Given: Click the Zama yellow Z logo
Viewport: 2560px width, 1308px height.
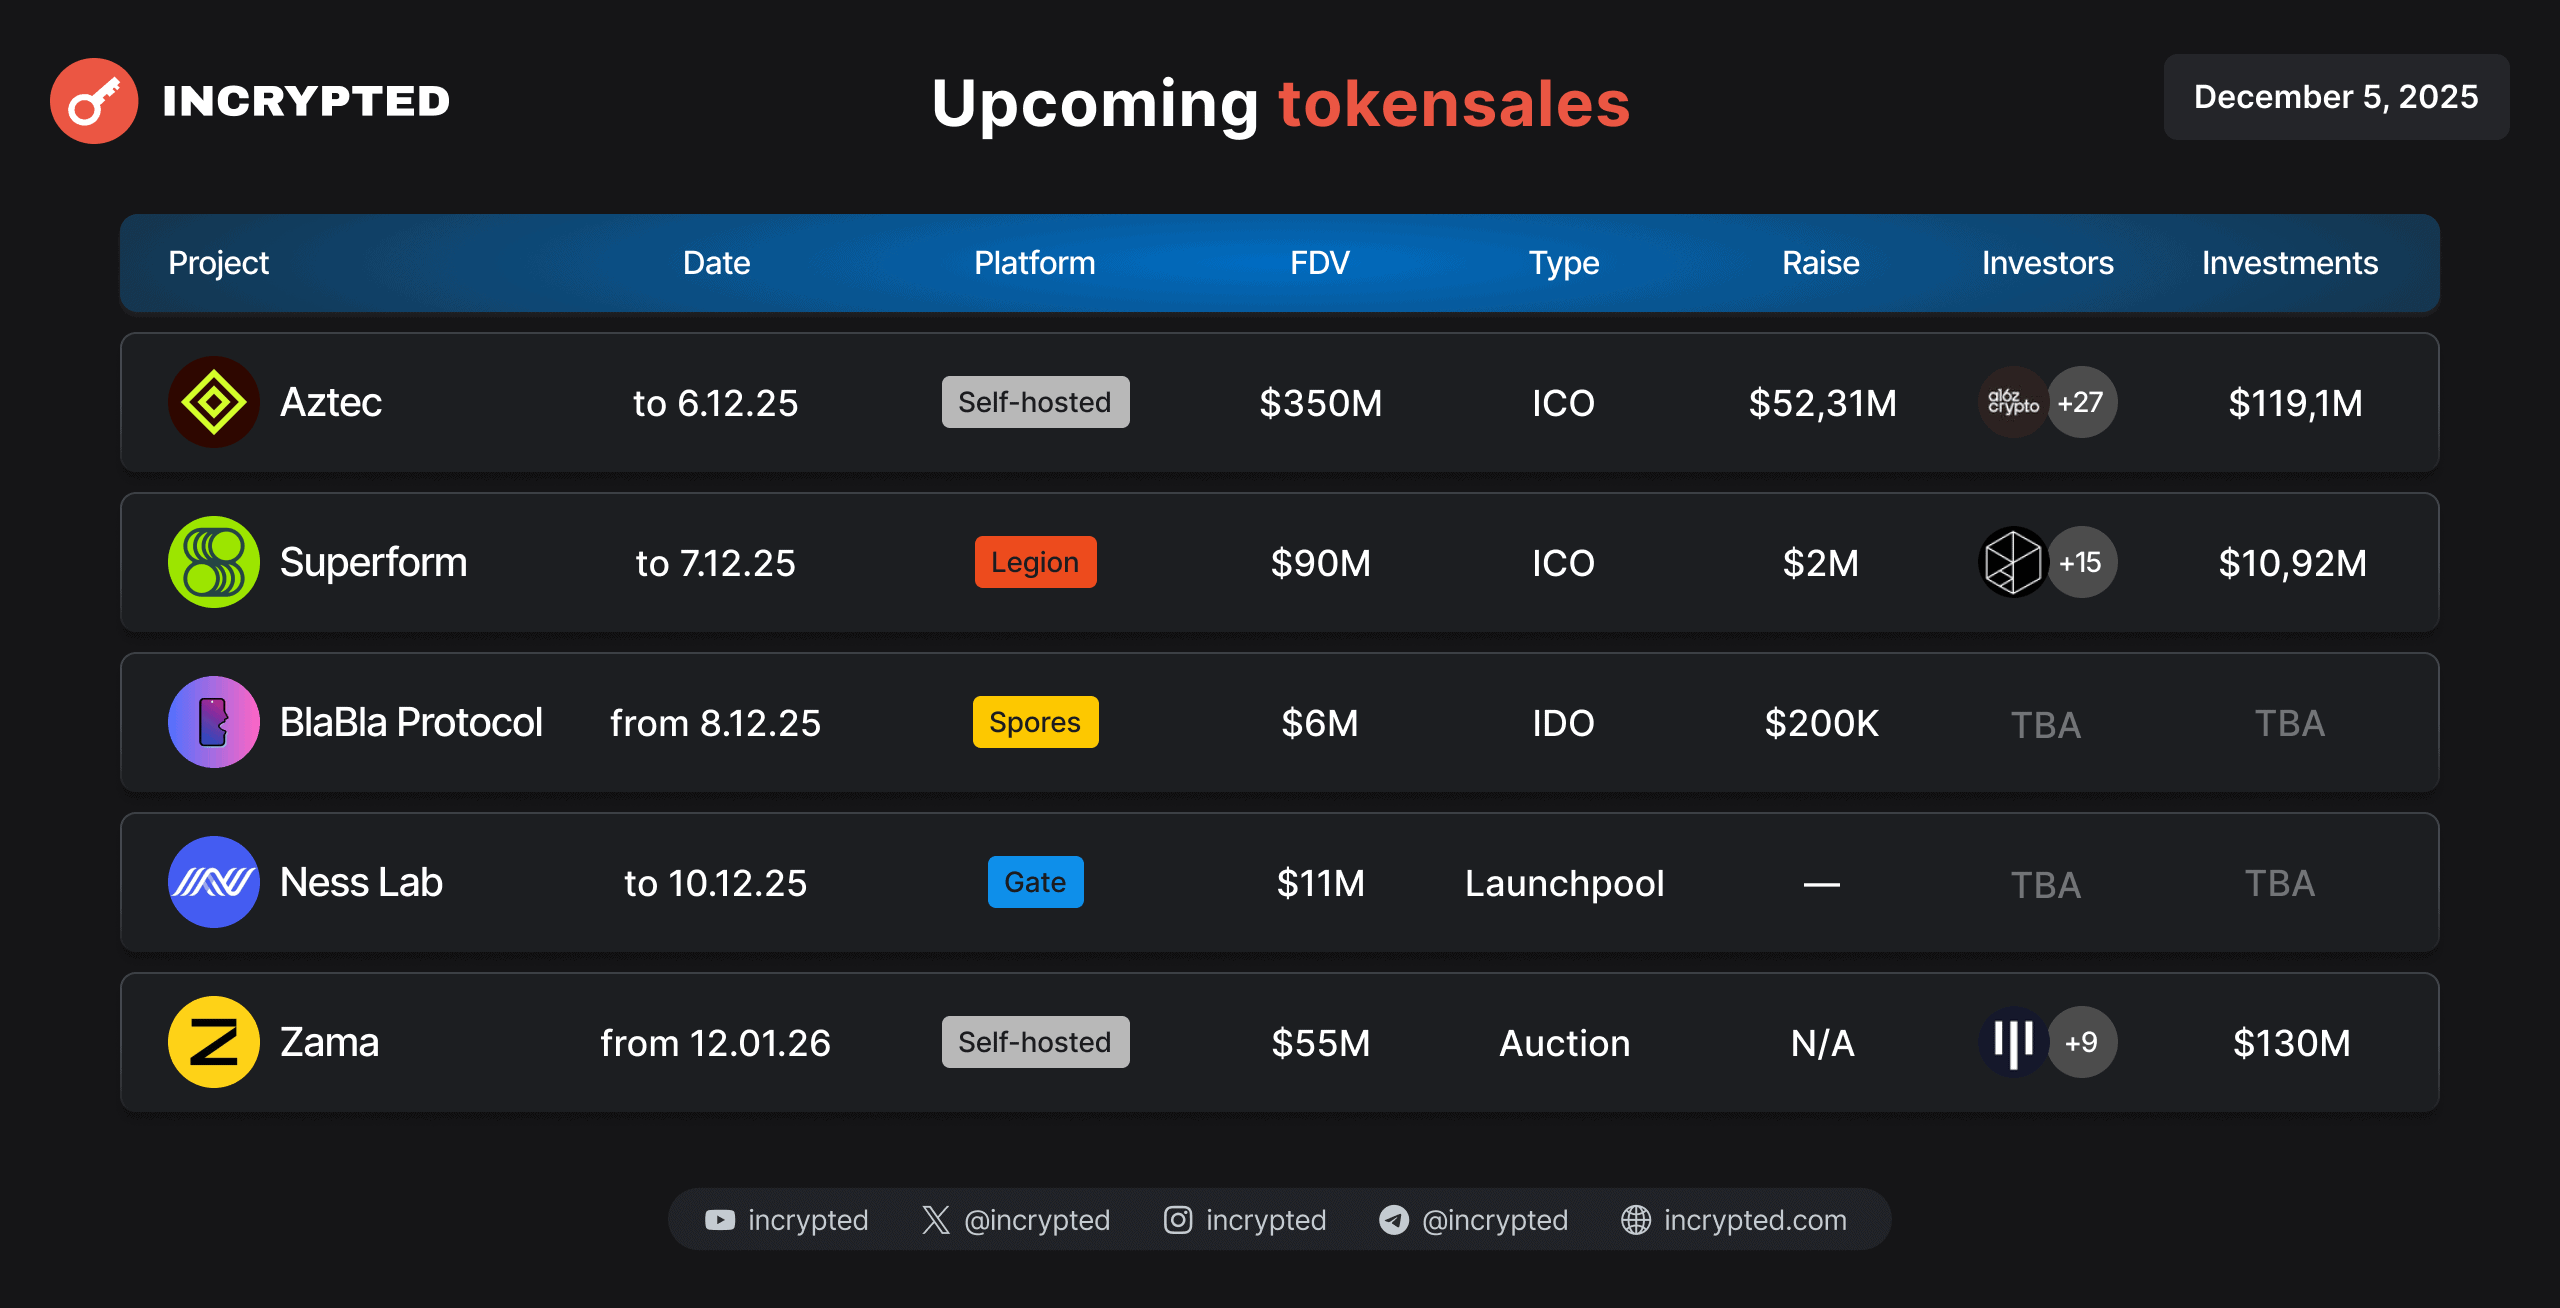Looking at the screenshot, I should click(214, 1042).
